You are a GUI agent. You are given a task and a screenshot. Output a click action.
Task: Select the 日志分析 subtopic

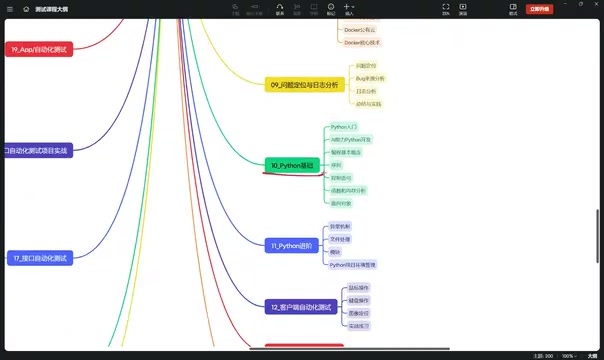366,91
